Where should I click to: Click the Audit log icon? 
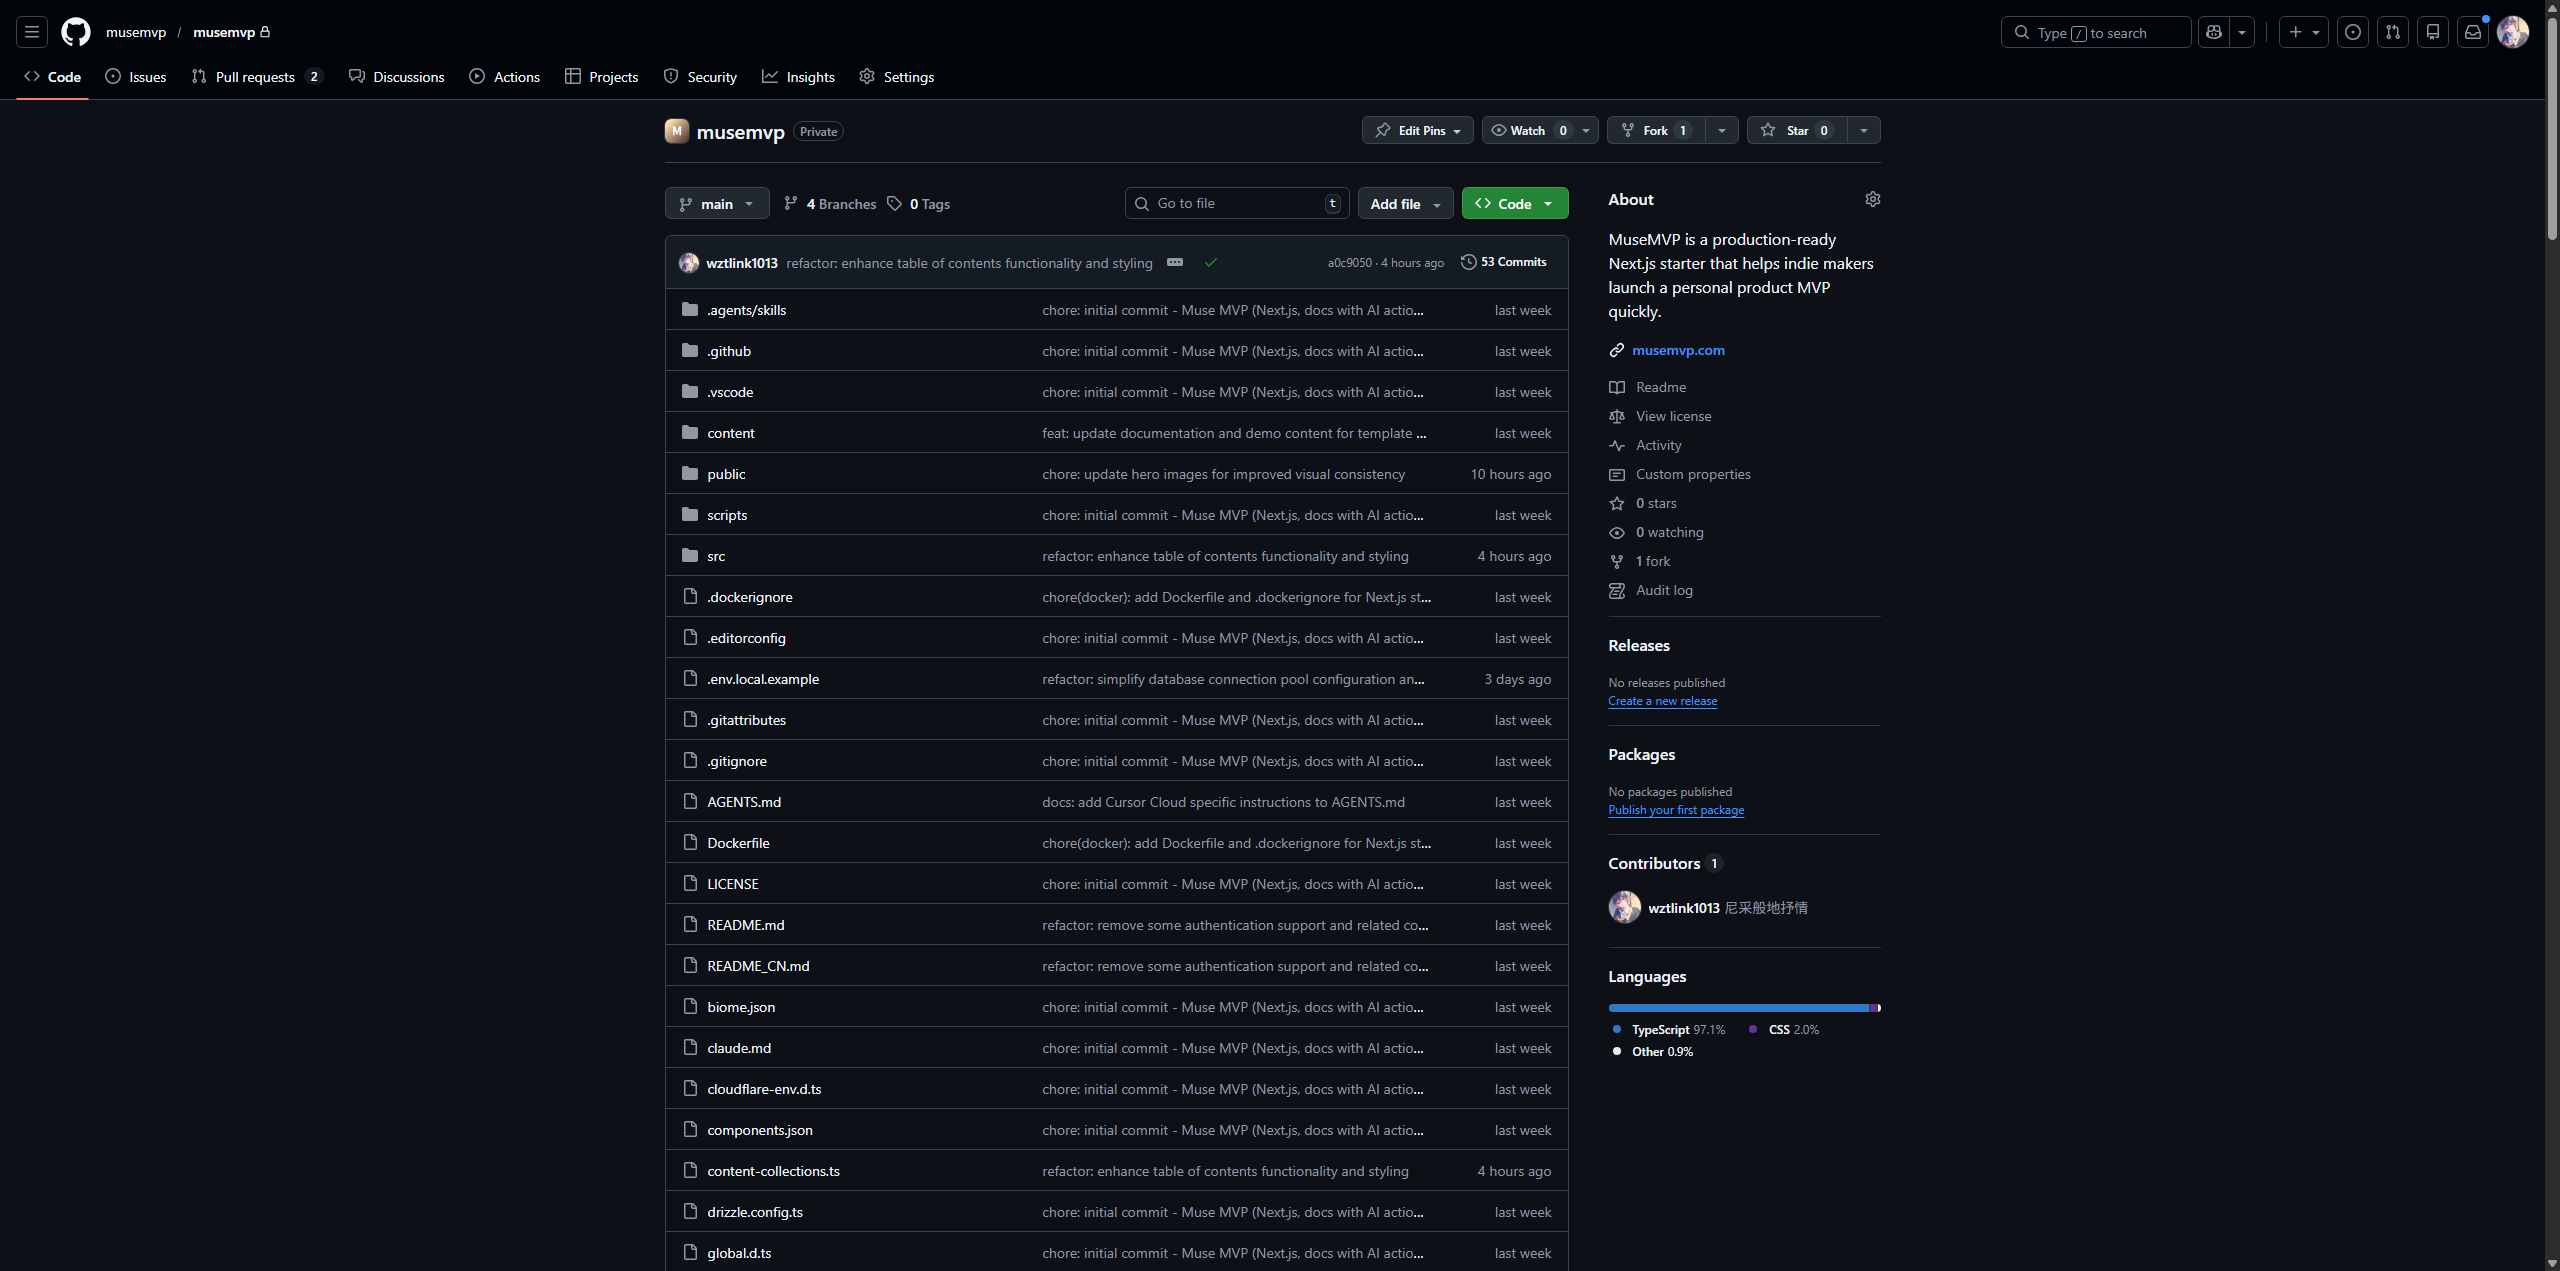[x=1617, y=590]
